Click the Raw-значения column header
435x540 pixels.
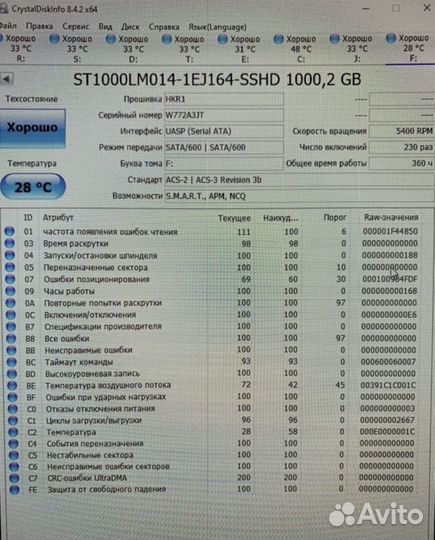click(391, 217)
